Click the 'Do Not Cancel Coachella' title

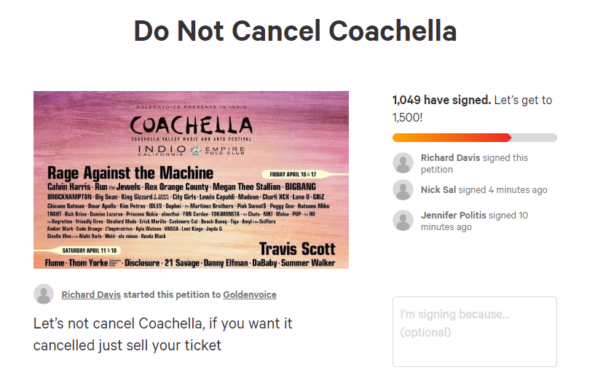click(x=295, y=31)
